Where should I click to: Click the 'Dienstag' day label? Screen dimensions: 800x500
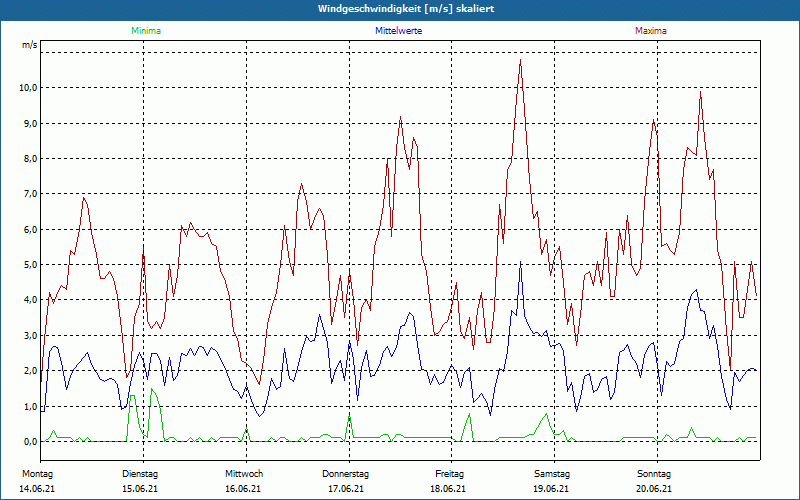(x=140, y=474)
